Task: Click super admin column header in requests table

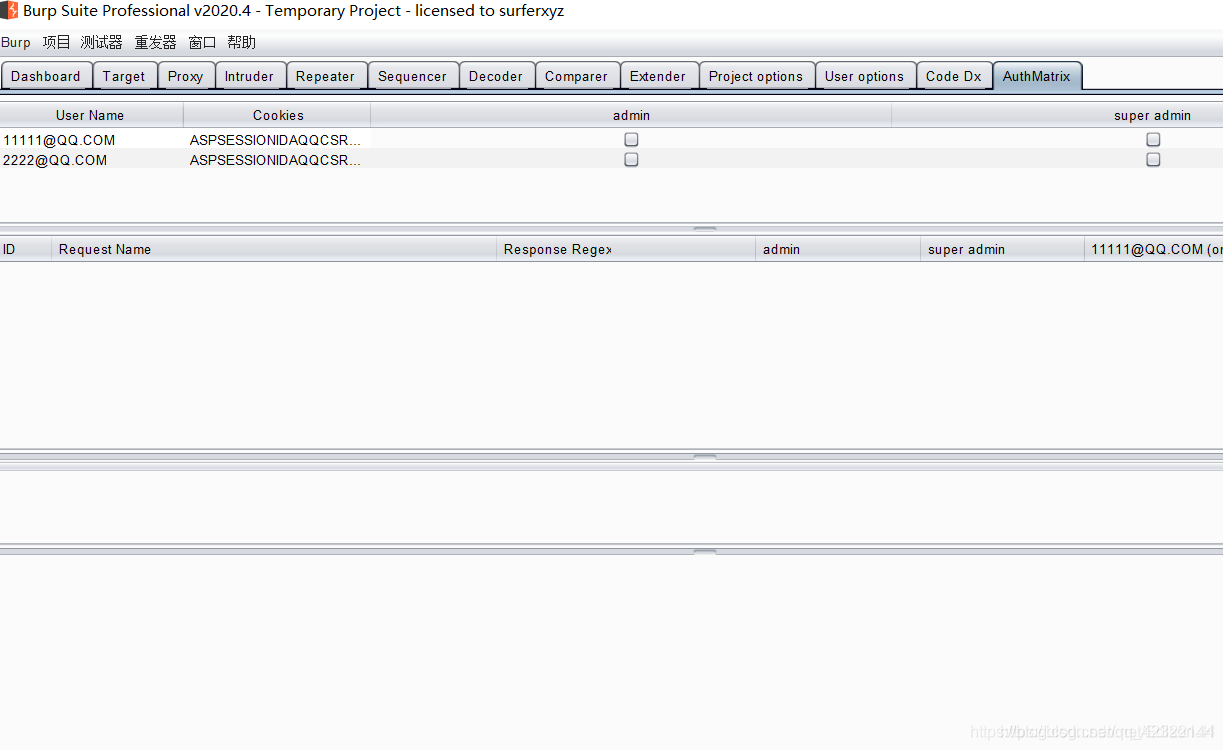Action: (x=1002, y=249)
